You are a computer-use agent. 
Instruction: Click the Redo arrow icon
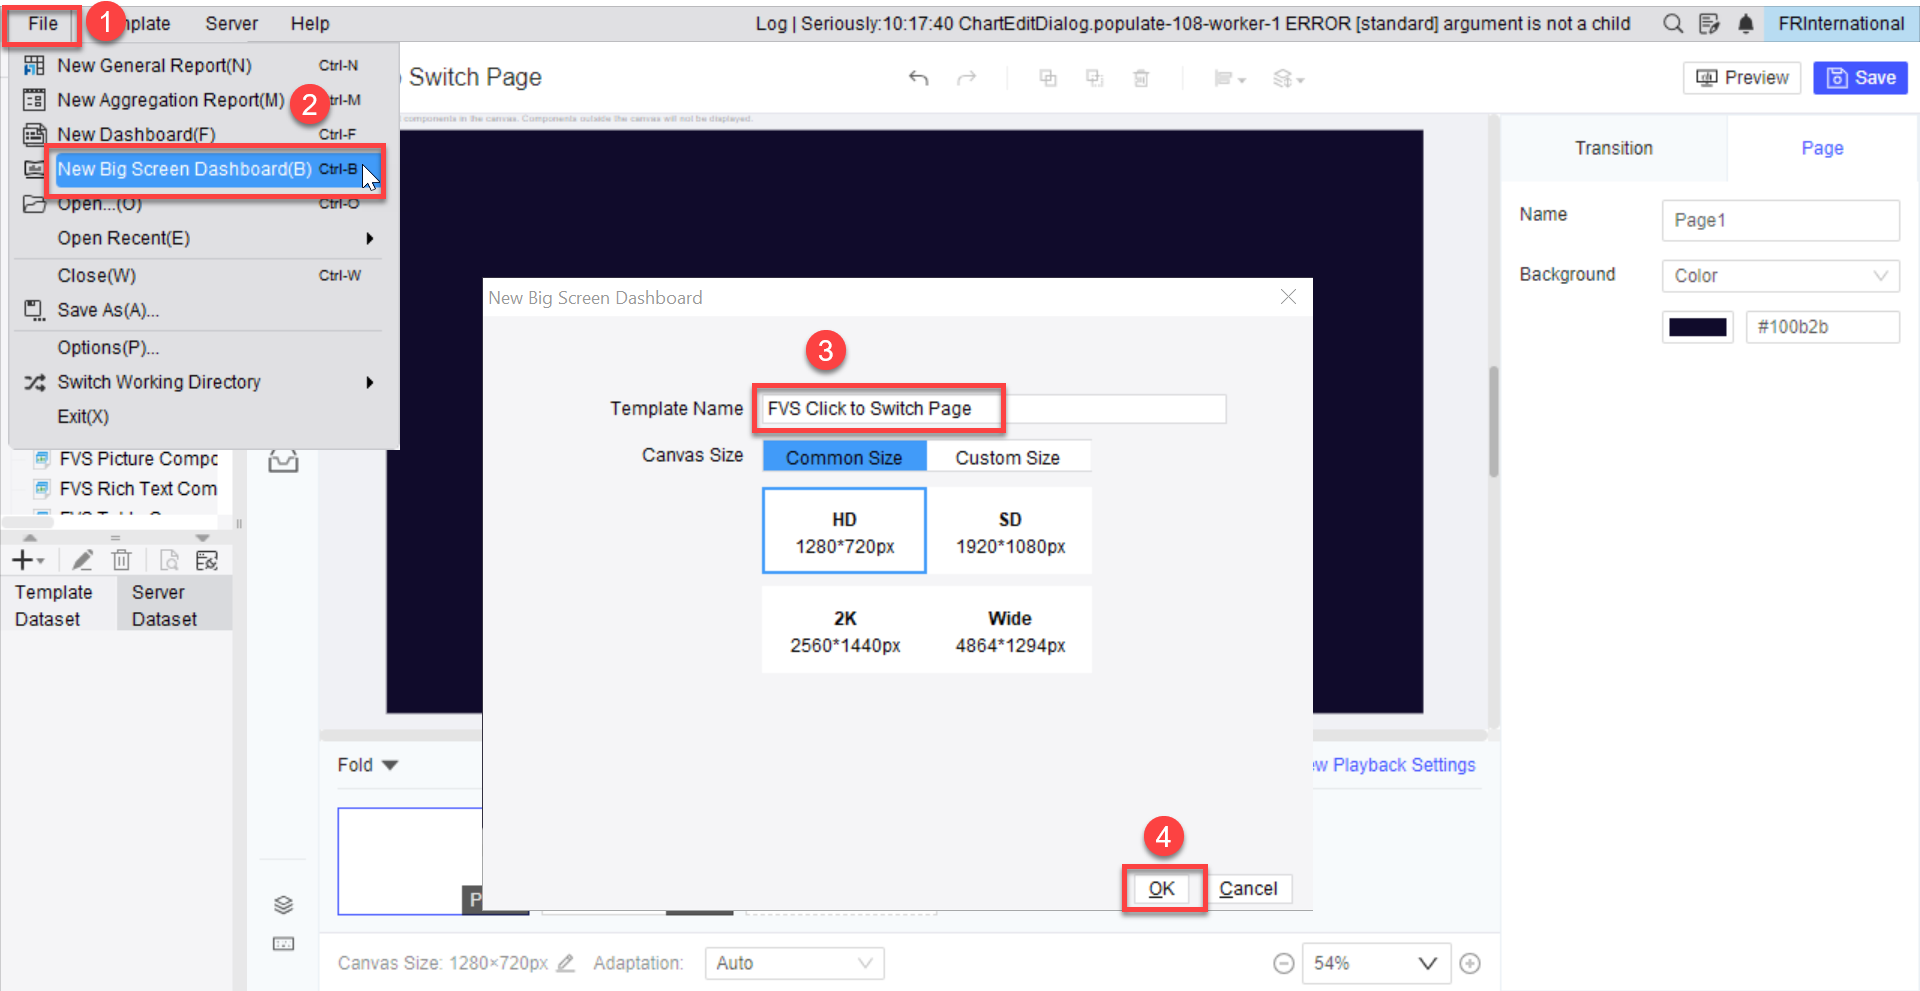[x=966, y=78]
